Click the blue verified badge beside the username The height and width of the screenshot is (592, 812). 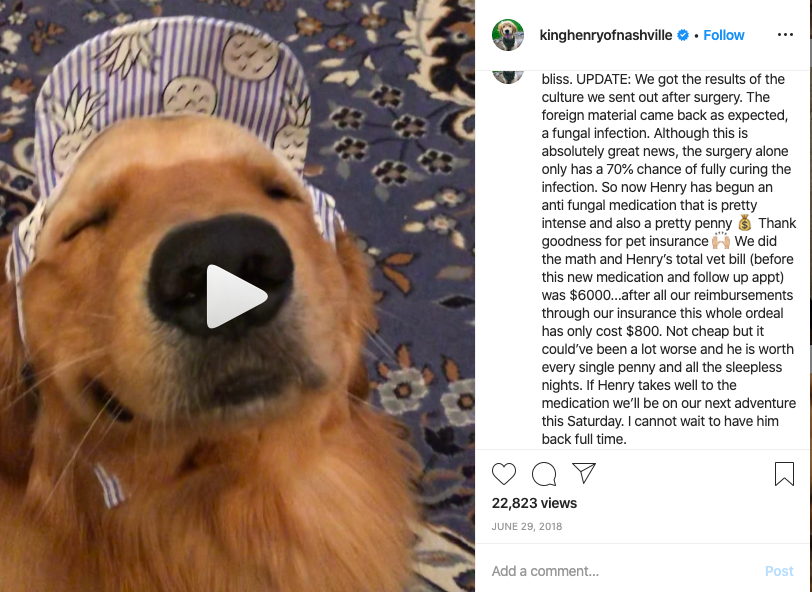pos(683,35)
